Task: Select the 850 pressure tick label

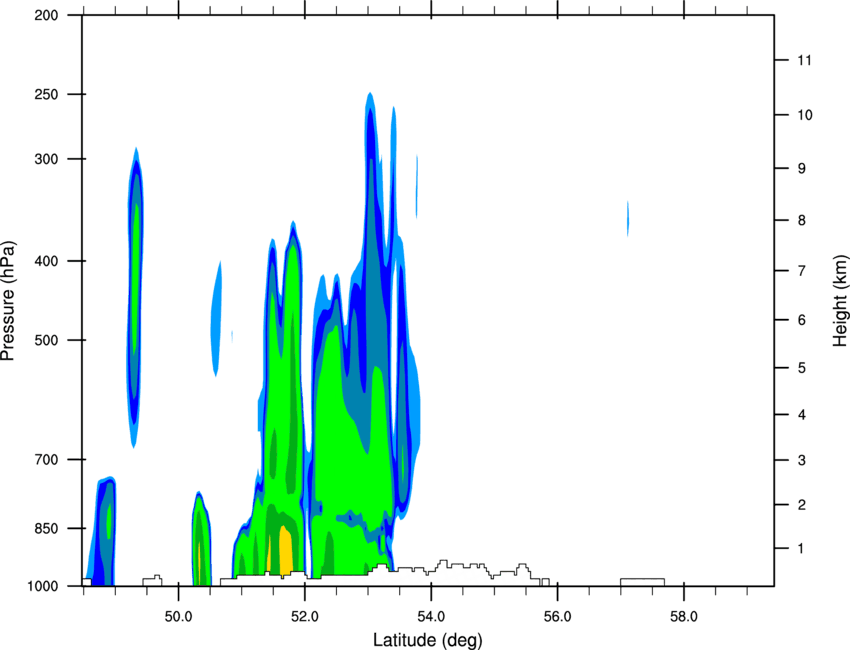Action: click(x=46, y=528)
